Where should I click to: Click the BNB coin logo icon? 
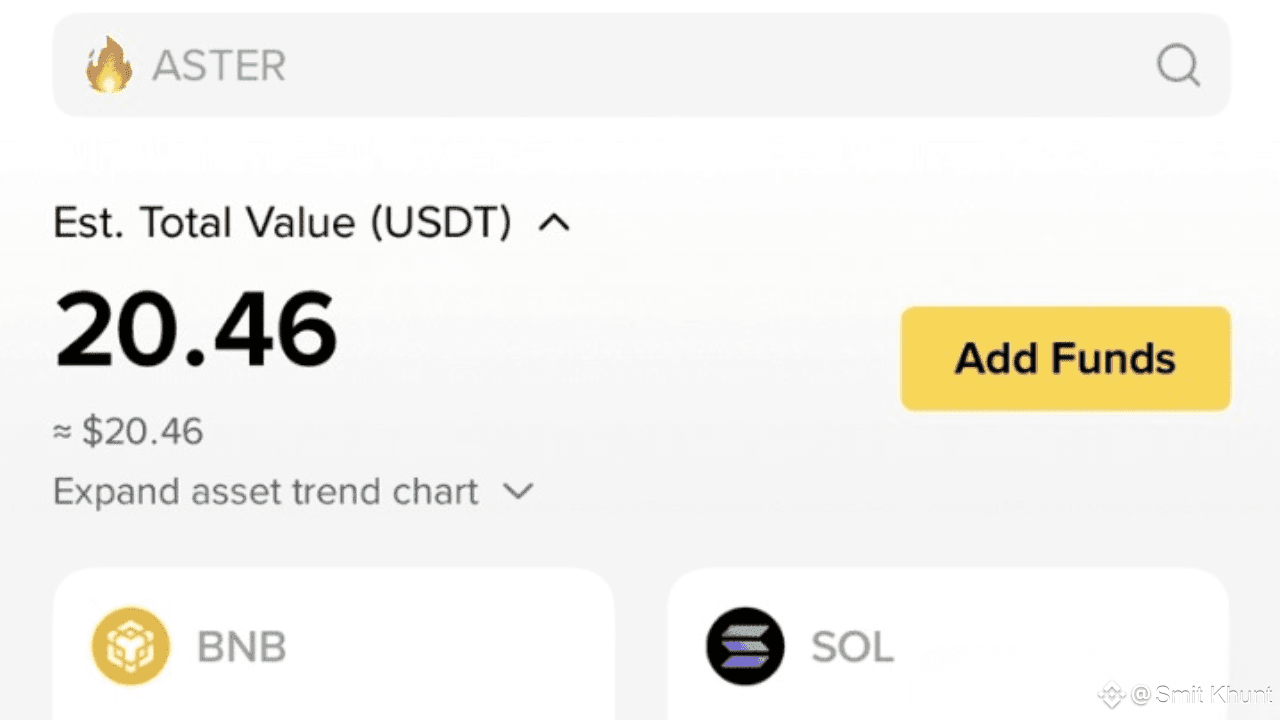[x=131, y=646]
